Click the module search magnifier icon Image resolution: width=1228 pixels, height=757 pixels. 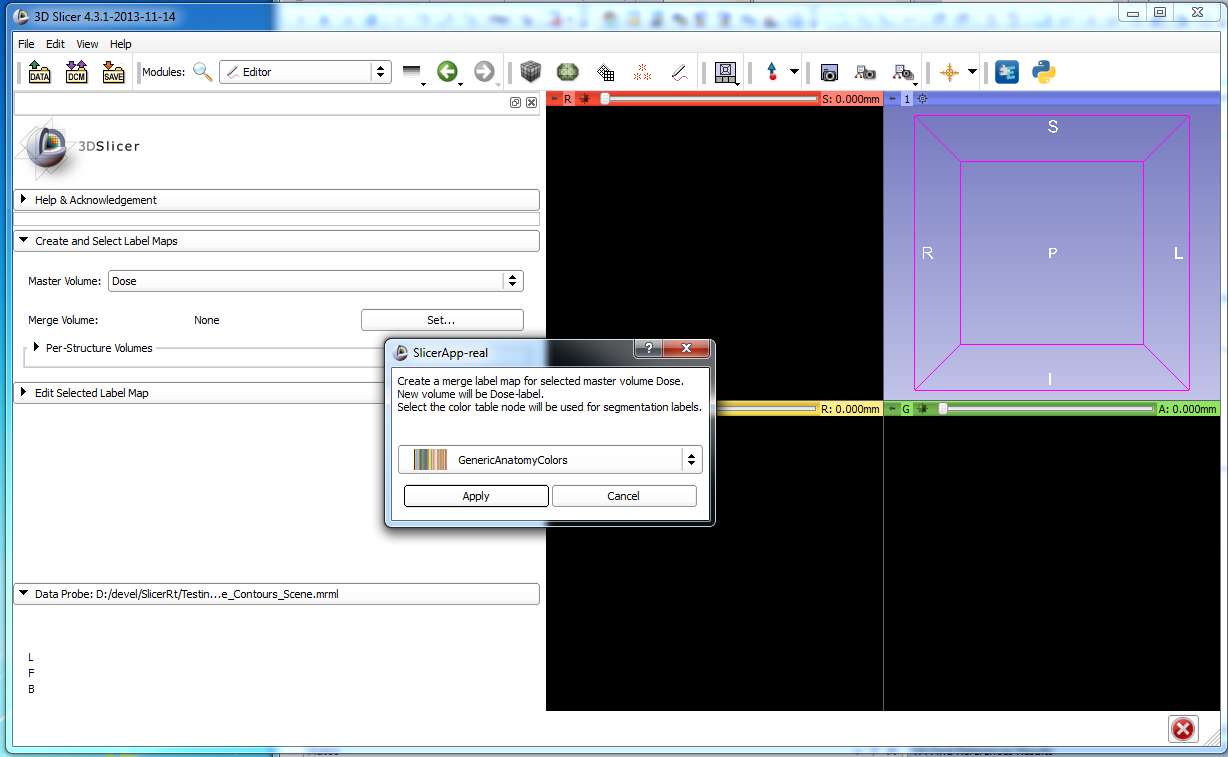pos(203,72)
